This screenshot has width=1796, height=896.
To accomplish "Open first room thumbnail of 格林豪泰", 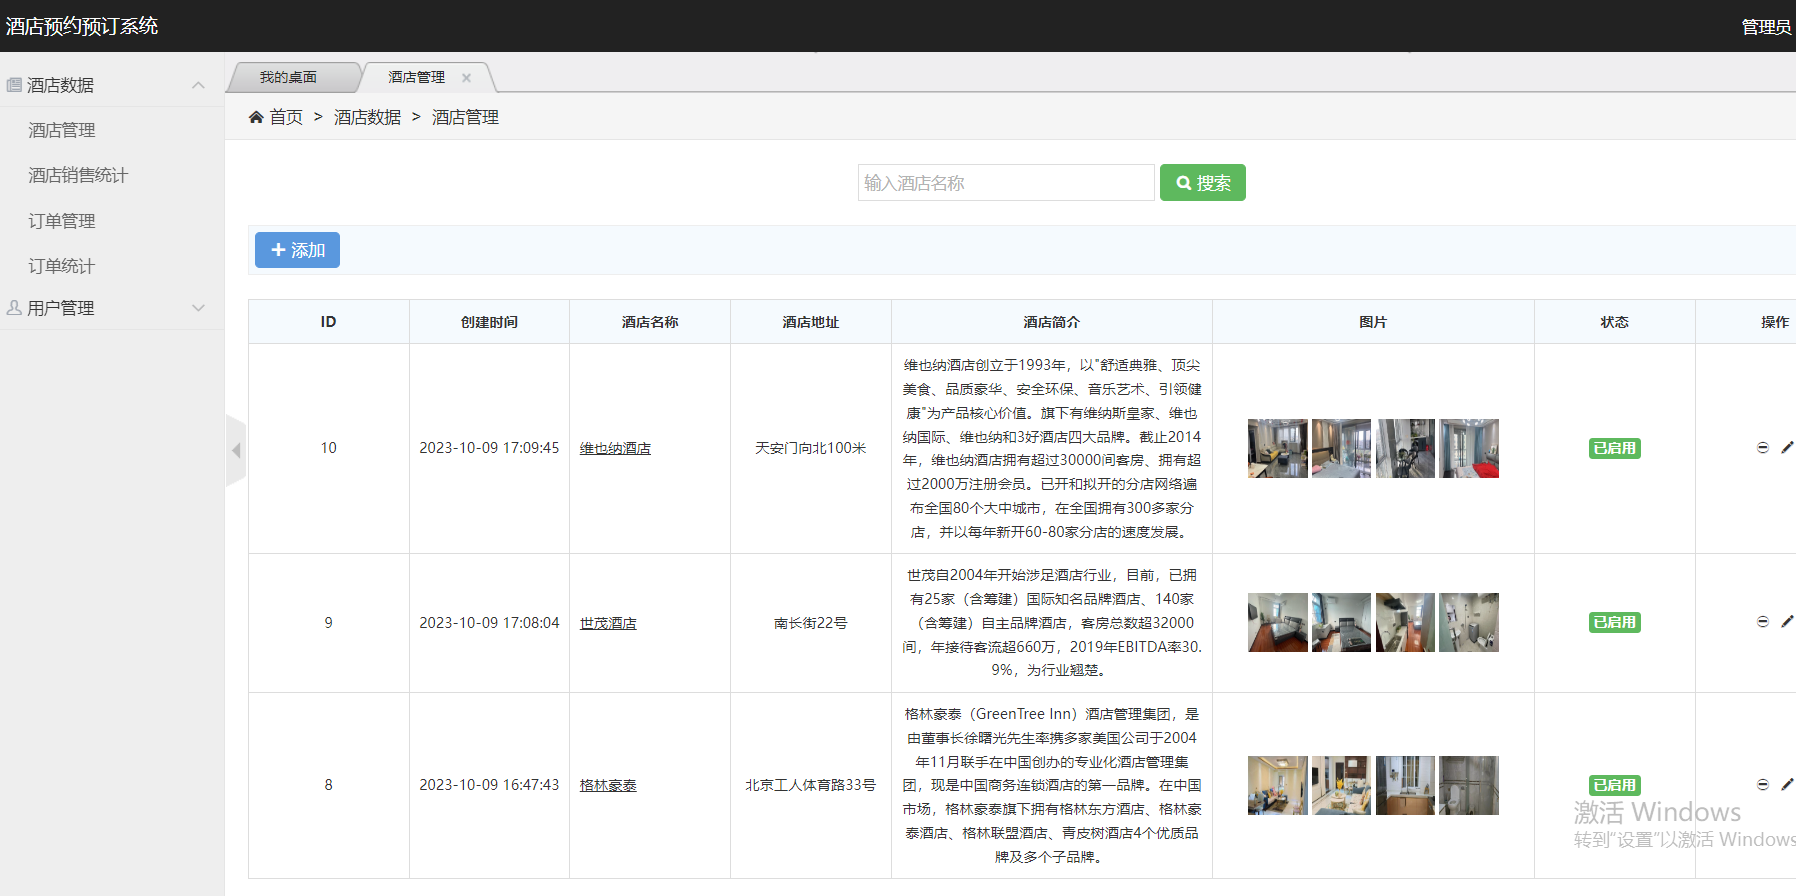I will (x=1277, y=785).
